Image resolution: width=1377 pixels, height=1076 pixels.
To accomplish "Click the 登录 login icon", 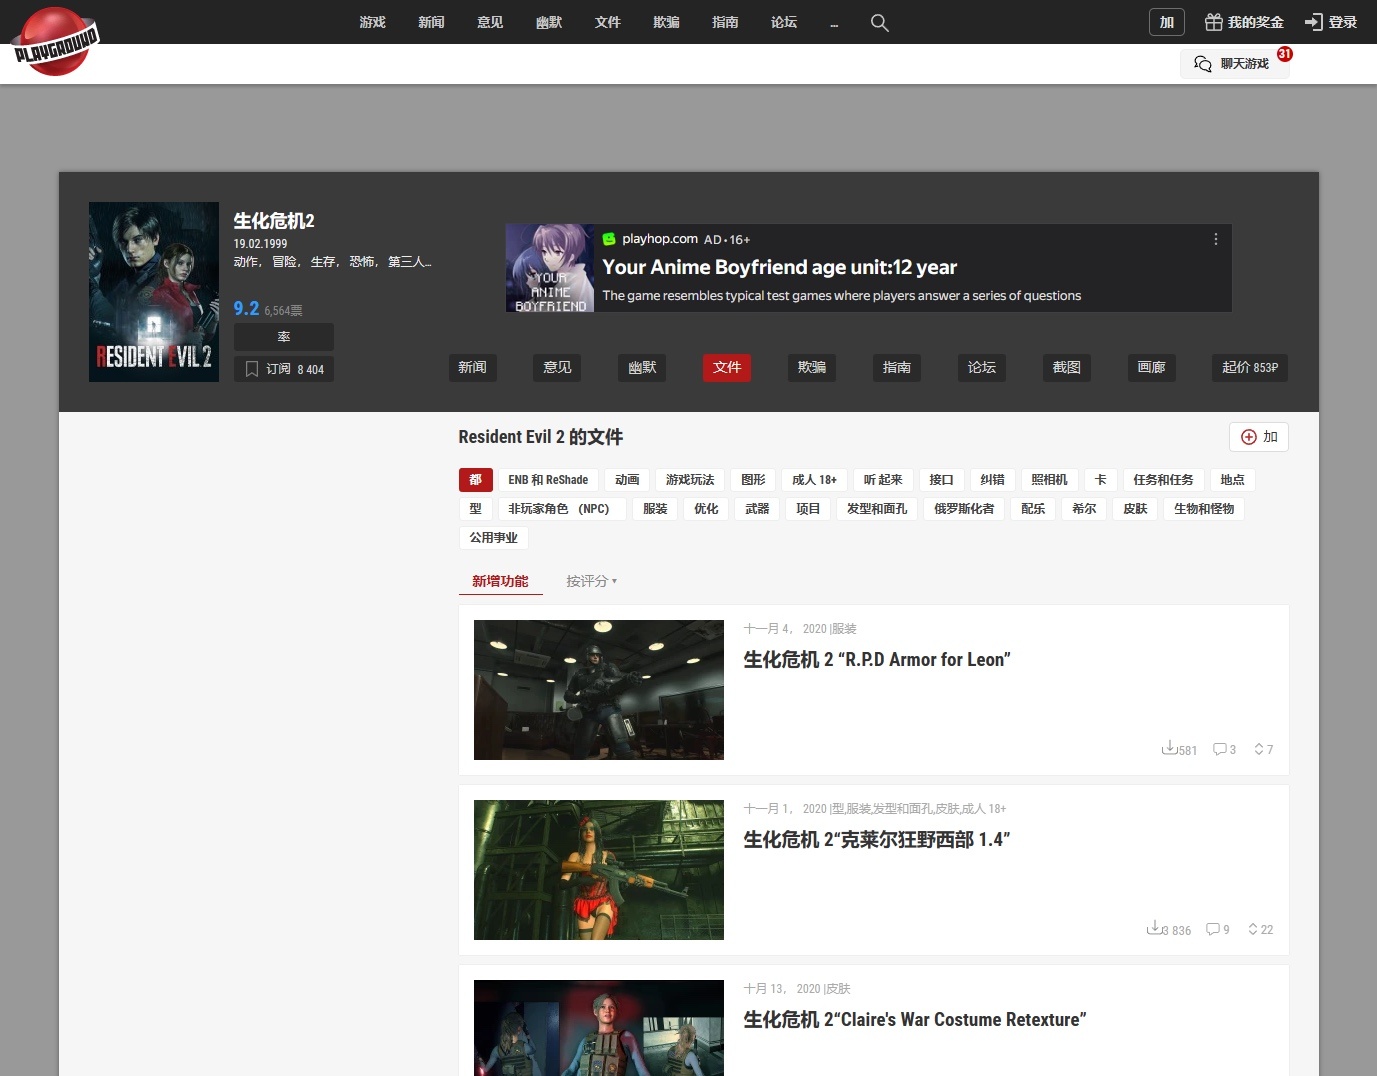I will pos(1314,22).
